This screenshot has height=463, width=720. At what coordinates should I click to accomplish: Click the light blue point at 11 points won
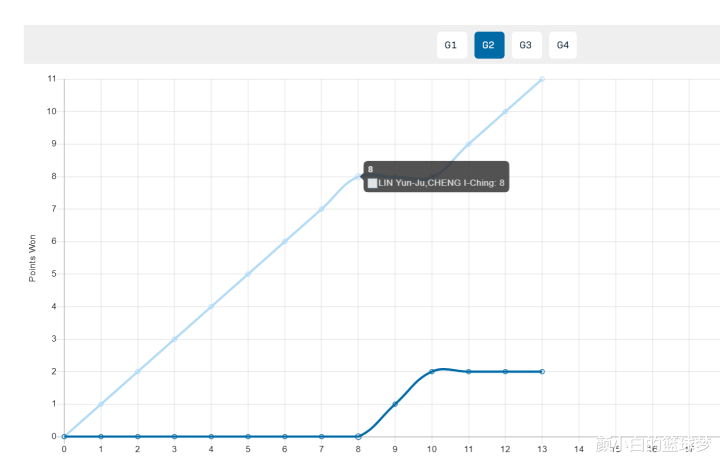tap(542, 79)
